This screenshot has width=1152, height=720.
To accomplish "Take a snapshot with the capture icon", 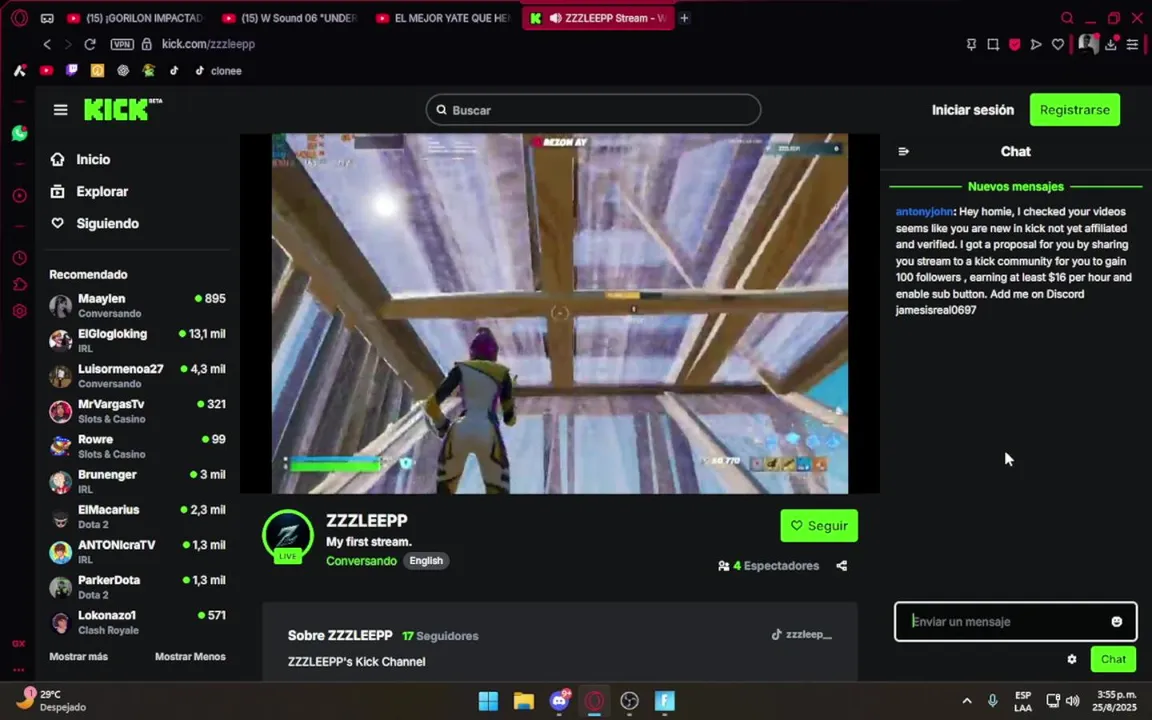I will [x=993, y=44].
